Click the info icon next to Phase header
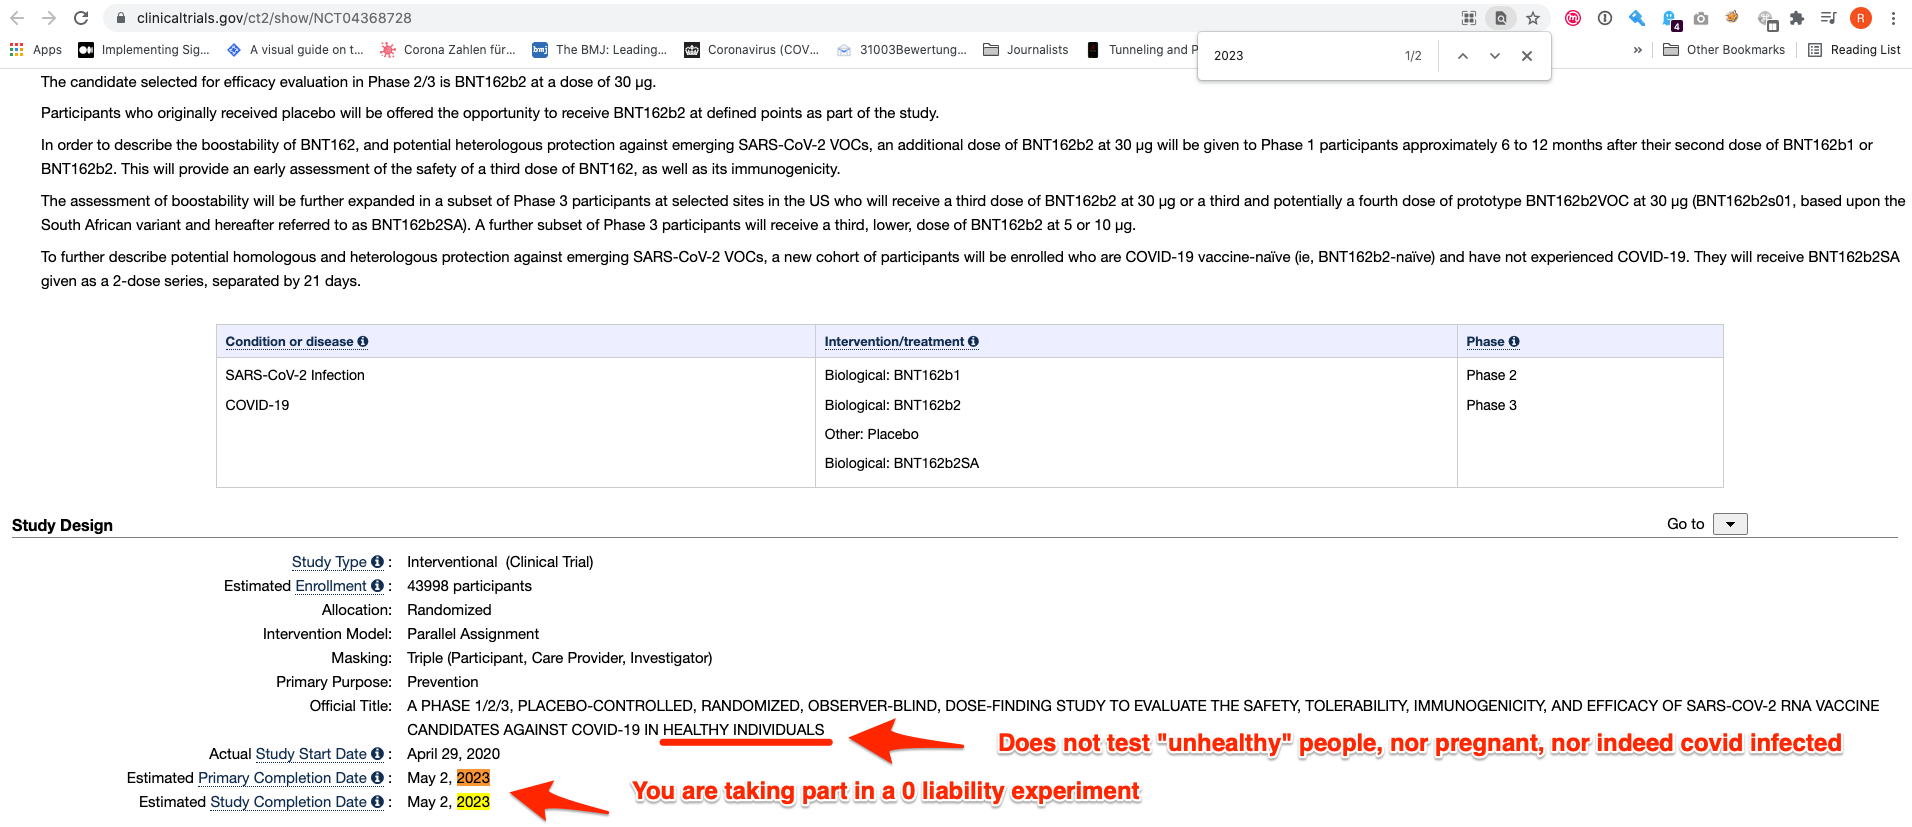The height and width of the screenshot is (827, 1912). click(1514, 342)
